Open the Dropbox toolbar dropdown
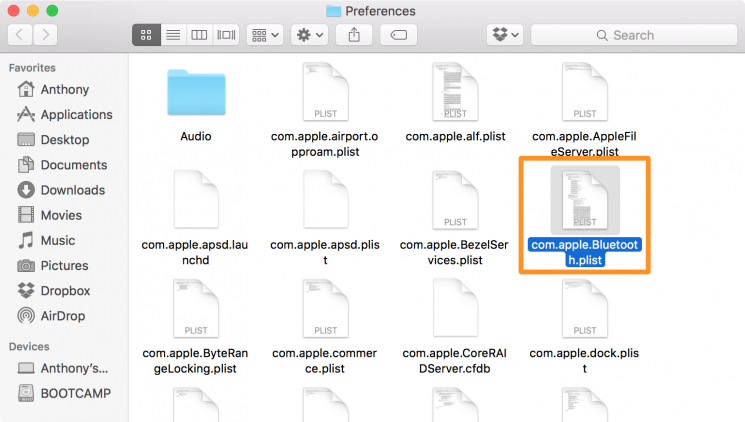This screenshot has width=745, height=422. [505, 35]
